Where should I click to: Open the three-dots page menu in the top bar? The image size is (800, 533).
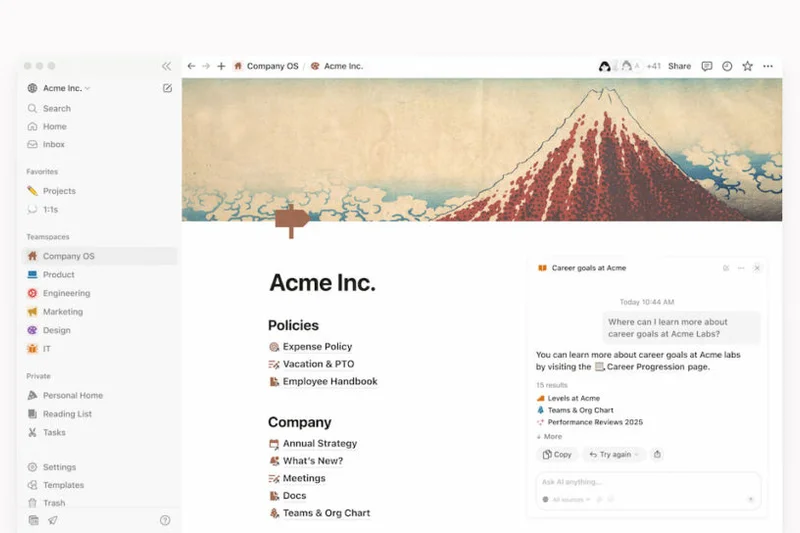768,66
